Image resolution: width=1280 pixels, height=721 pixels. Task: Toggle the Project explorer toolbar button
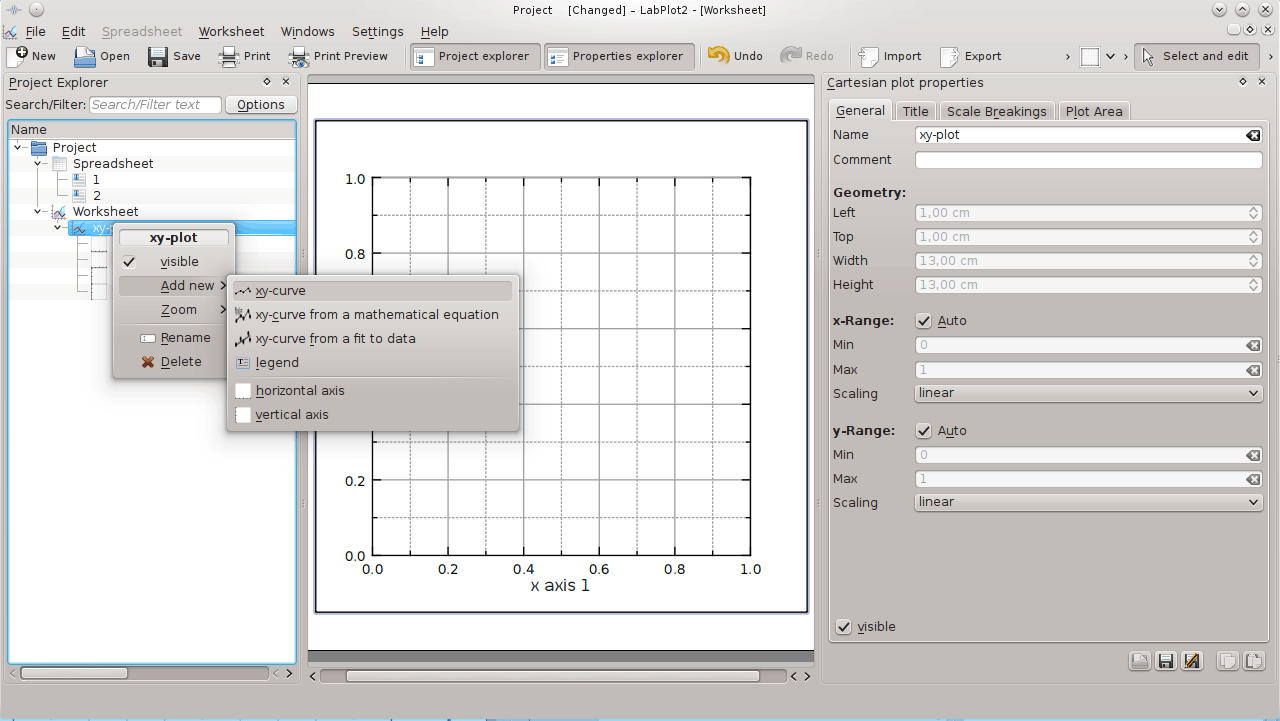tap(475, 57)
